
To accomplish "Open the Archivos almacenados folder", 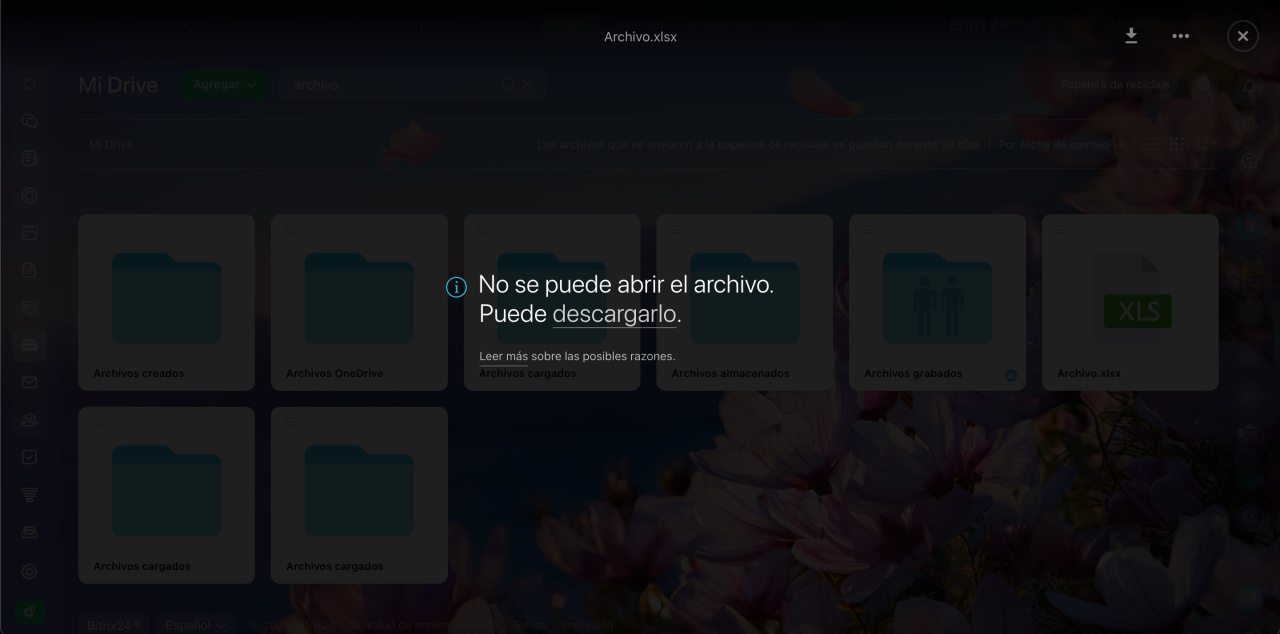I will pos(744,302).
